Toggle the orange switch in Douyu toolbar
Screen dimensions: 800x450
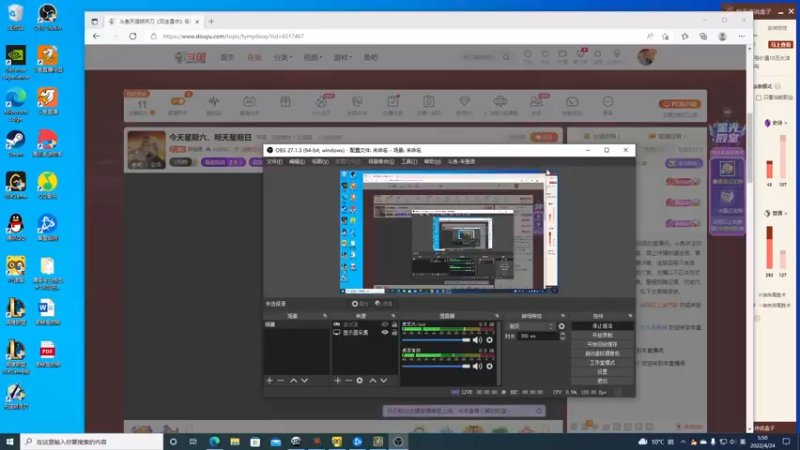[178, 102]
